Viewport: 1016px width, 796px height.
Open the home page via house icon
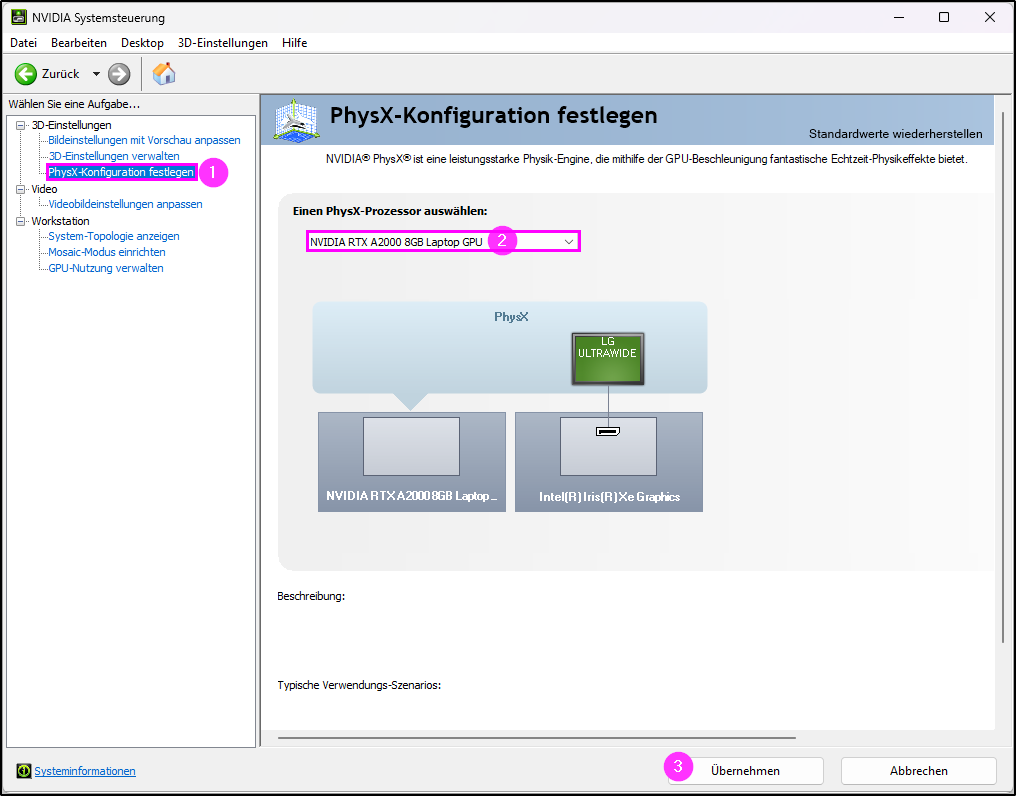click(x=164, y=73)
